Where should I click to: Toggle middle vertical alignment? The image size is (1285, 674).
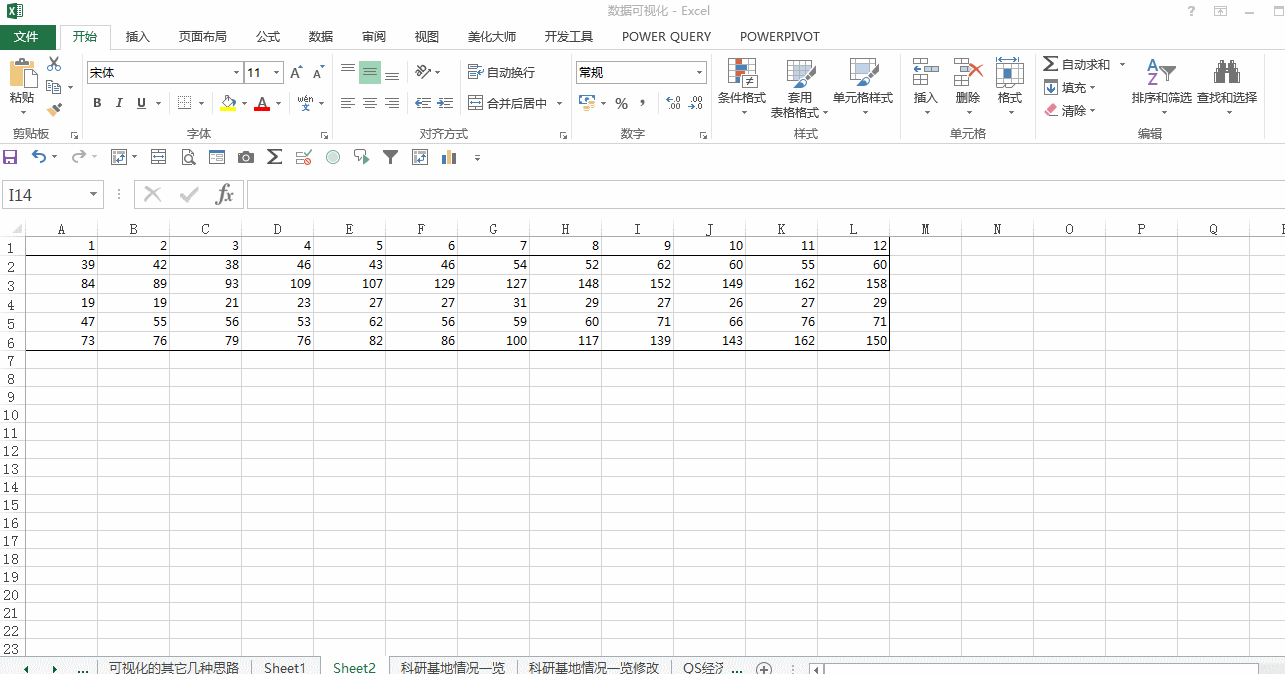pyautogui.click(x=370, y=72)
